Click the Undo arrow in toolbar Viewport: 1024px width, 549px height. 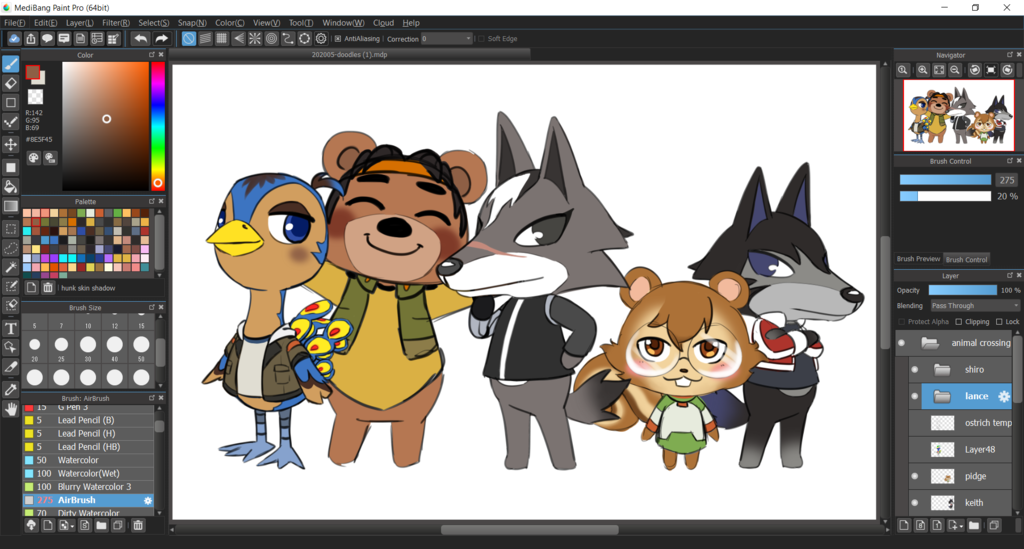[x=140, y=39]
